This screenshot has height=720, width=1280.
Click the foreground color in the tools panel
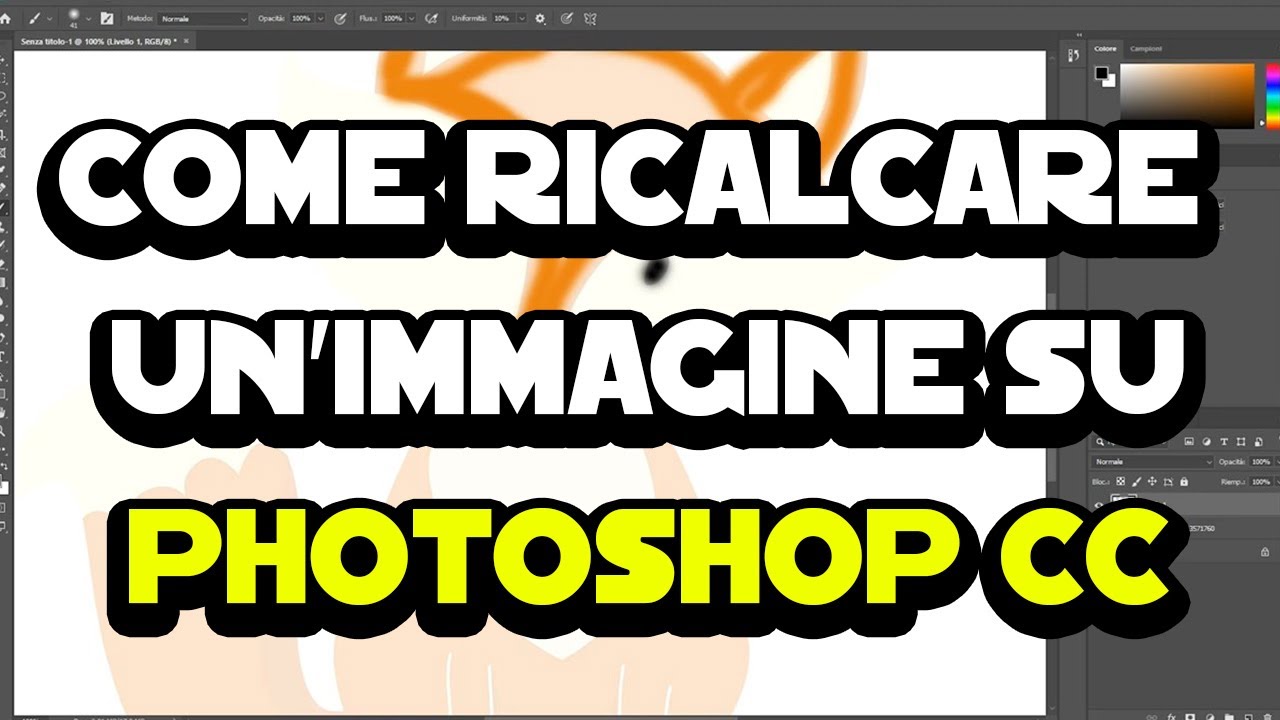click(x=1, y=481)
